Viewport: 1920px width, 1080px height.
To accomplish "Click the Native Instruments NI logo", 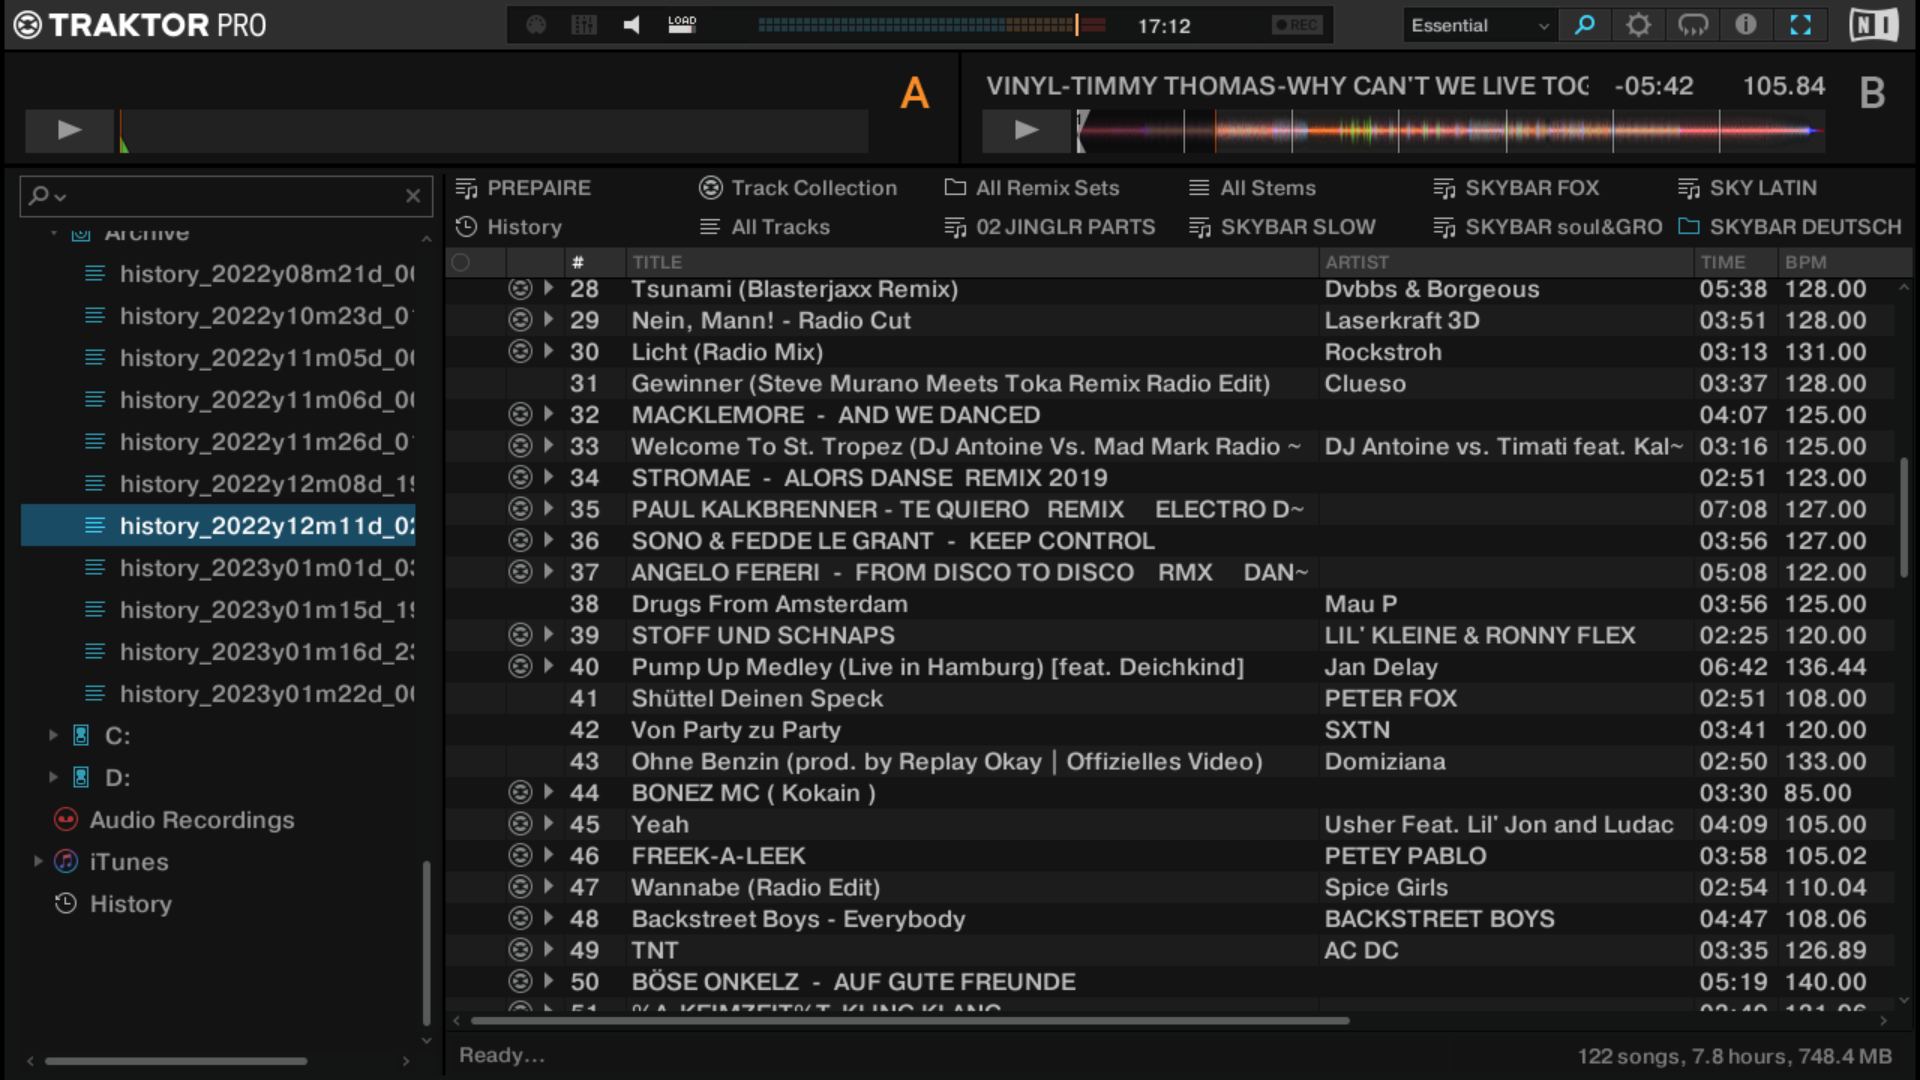I will [1872, 25].
